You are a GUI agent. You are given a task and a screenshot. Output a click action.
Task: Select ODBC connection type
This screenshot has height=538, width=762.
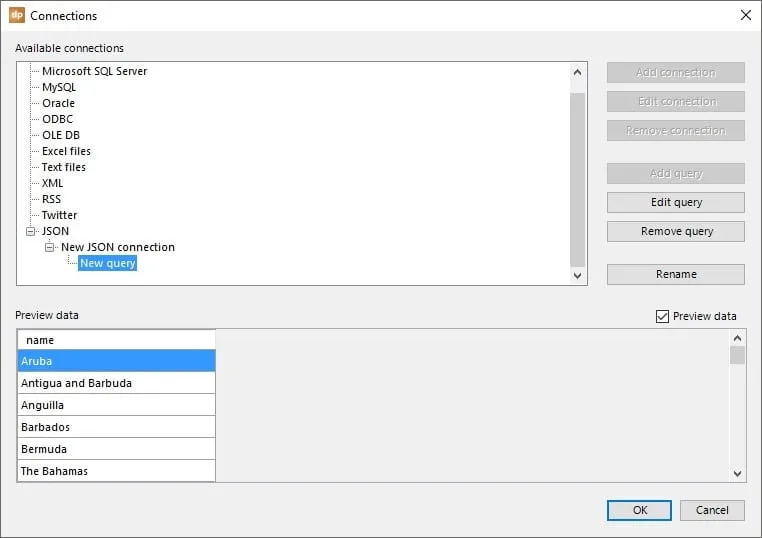[x=57, y=119]
